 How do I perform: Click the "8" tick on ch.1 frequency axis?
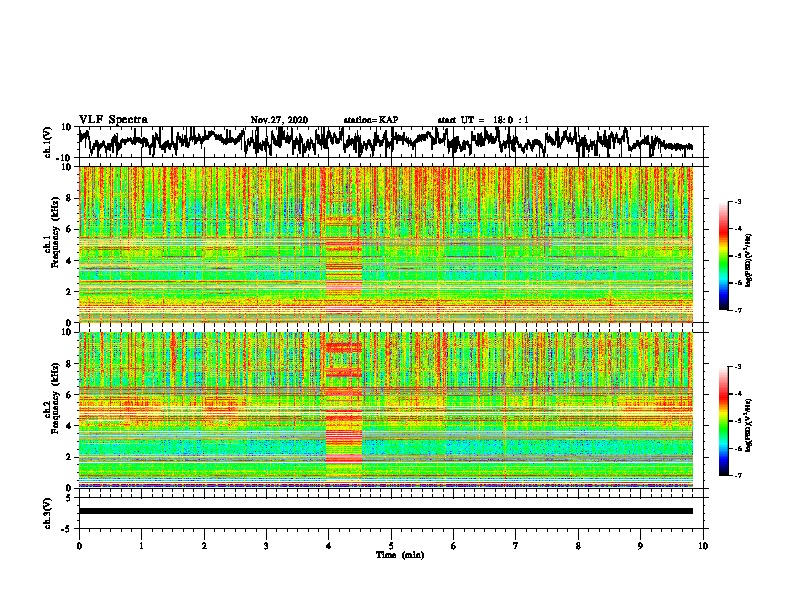tap(69, 198)
